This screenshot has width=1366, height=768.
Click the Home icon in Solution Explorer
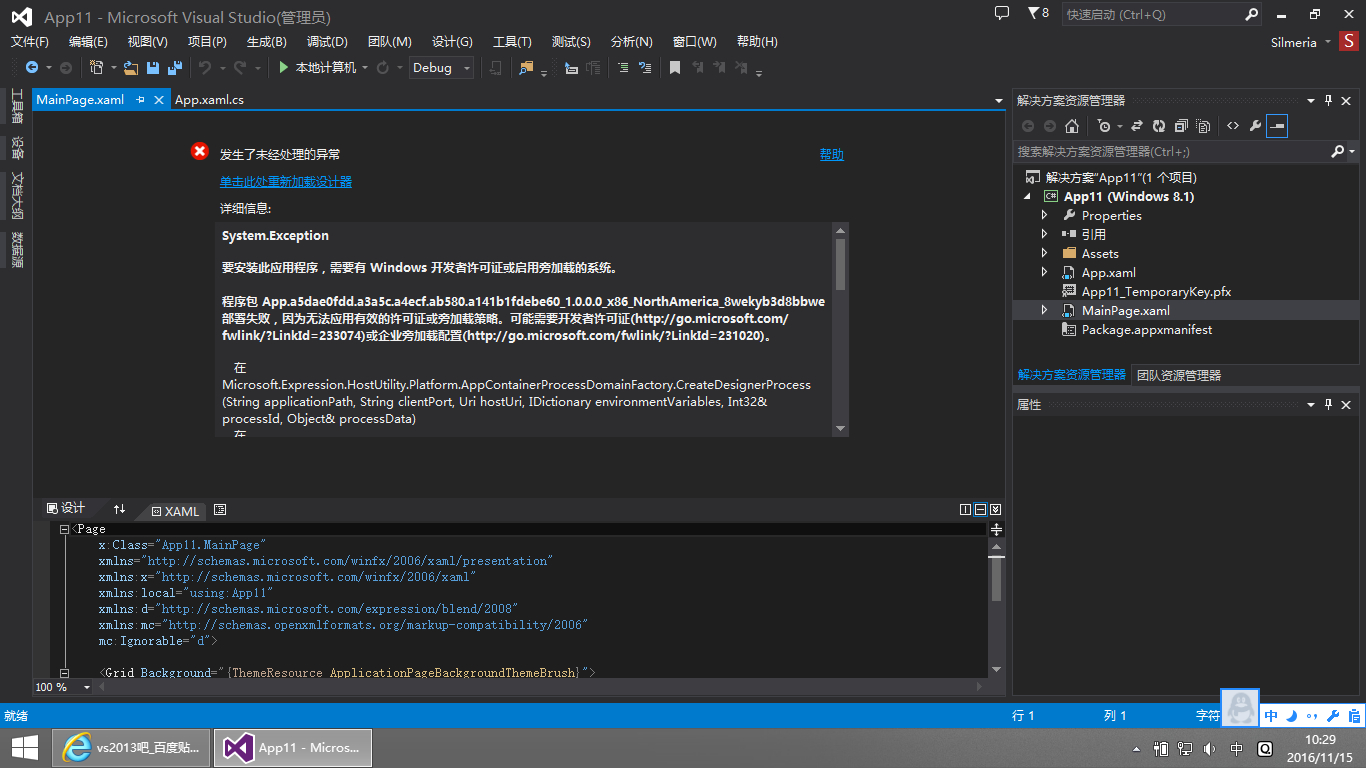(x=1072, y=126)
